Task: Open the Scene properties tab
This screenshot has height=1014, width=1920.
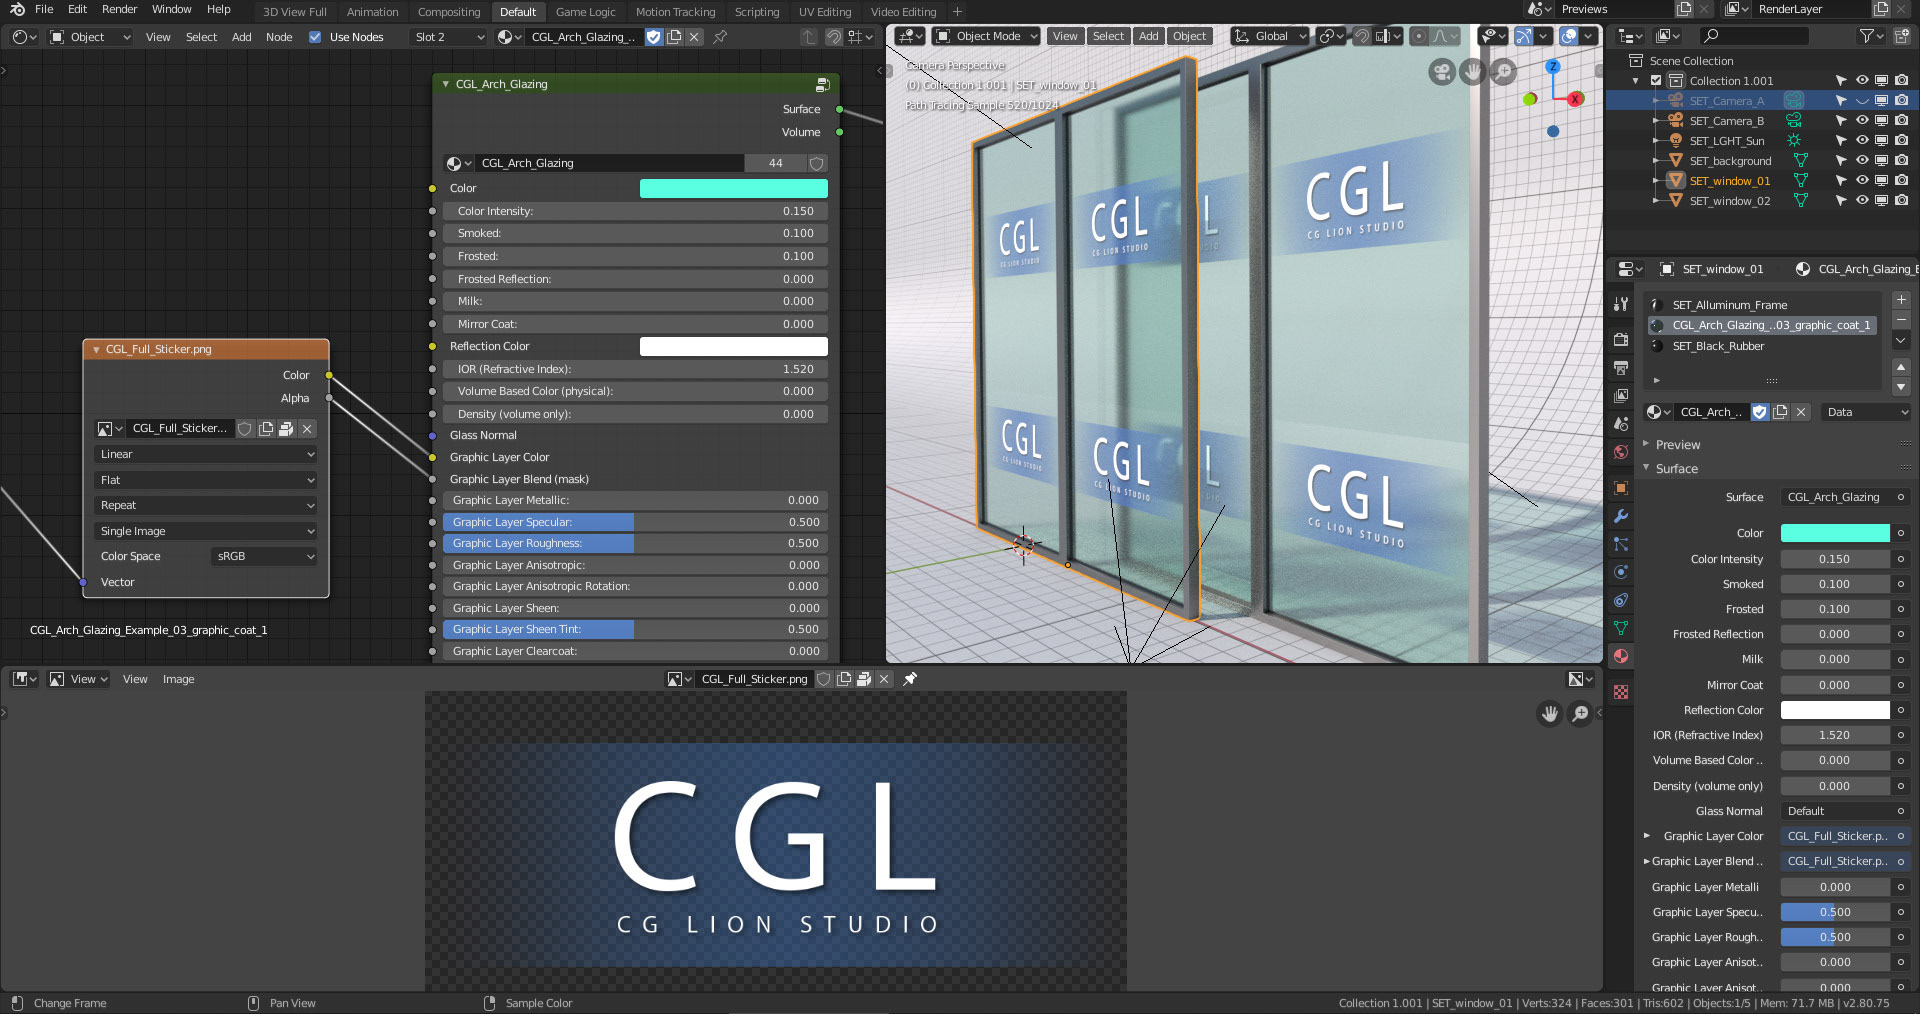Action: (1621, 424)
